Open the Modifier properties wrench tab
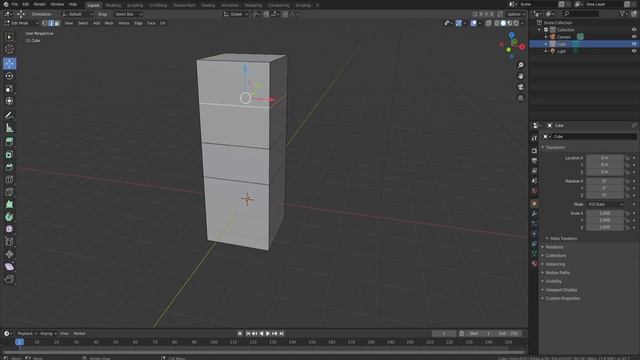This screenshot has width=640, height=360. pyautogui.click(x=534, y=213)
